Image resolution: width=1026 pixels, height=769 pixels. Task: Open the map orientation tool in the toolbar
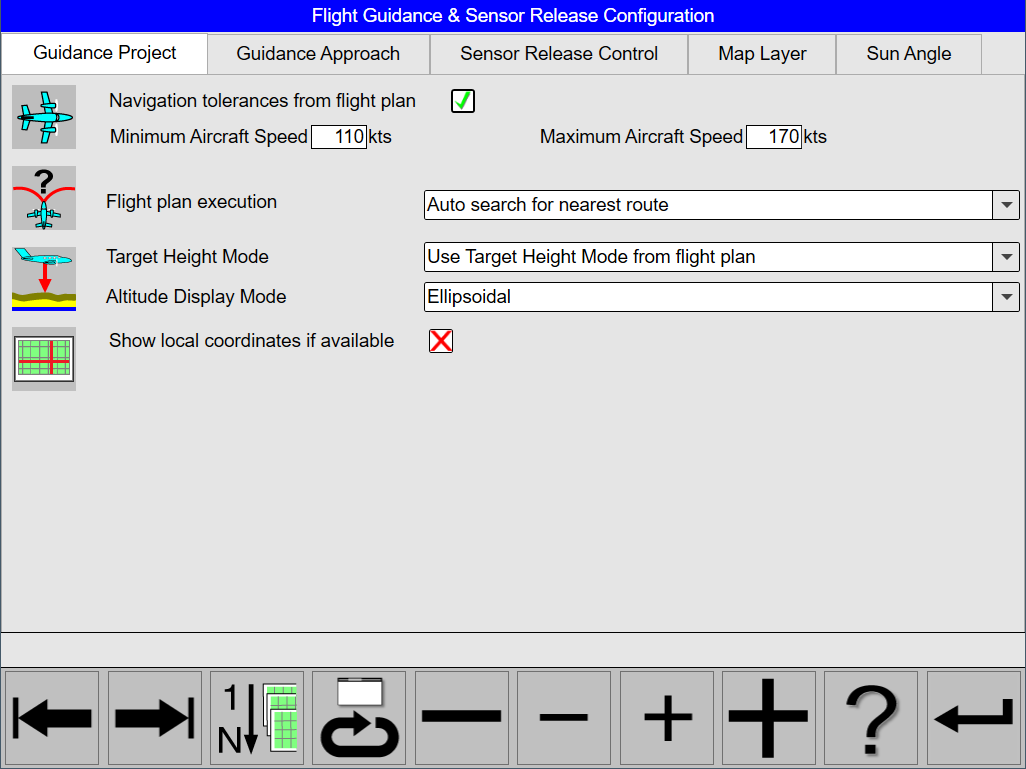256,718
